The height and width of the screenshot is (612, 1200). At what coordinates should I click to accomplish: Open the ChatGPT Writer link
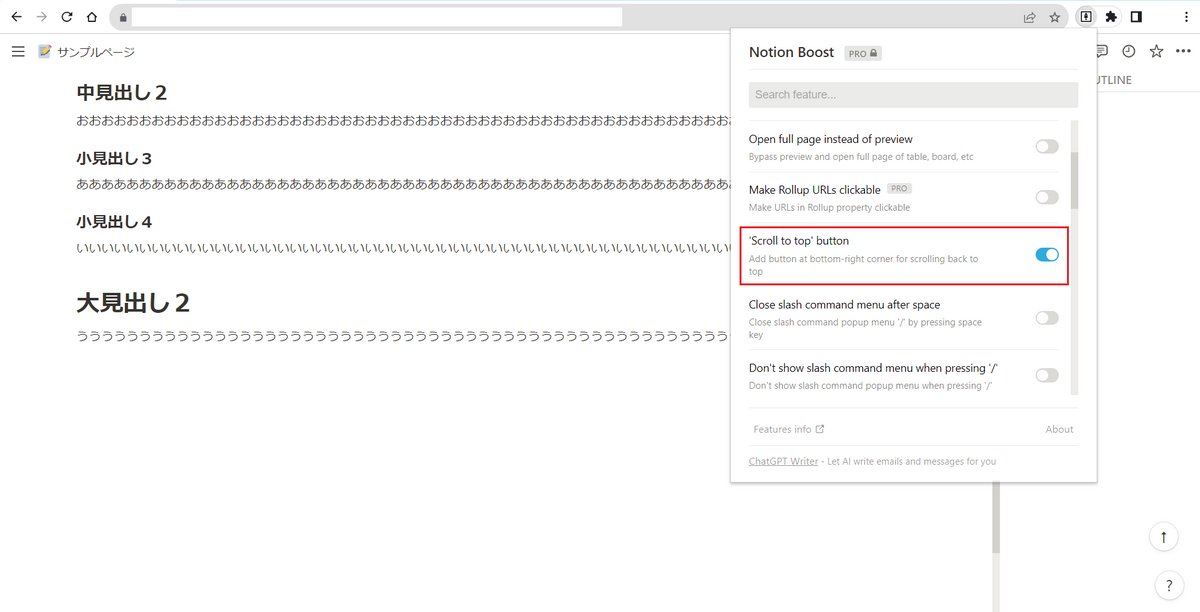pyautogui.click(x=783, y=461)
